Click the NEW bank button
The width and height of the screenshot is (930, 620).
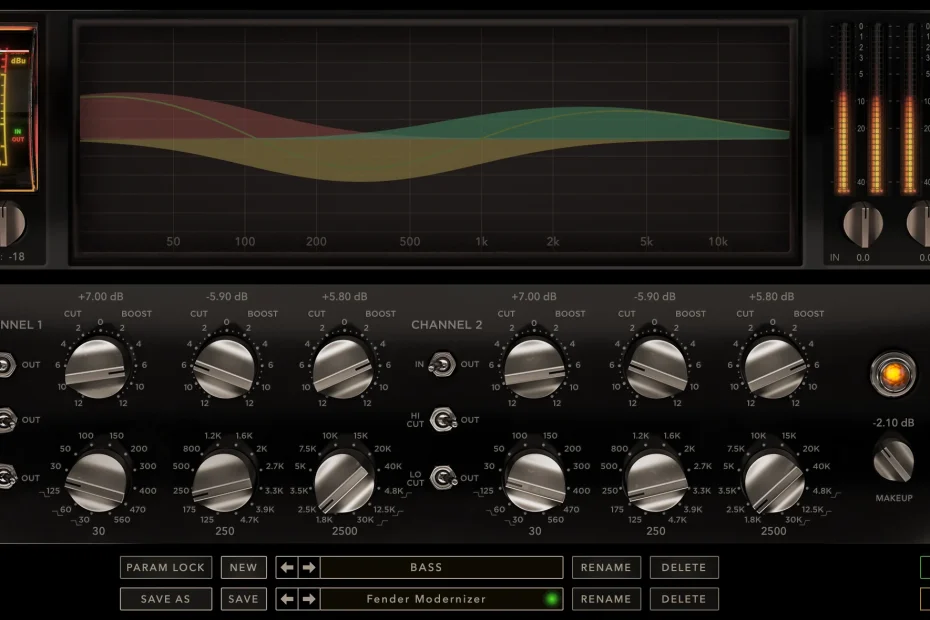pos(243,567)
